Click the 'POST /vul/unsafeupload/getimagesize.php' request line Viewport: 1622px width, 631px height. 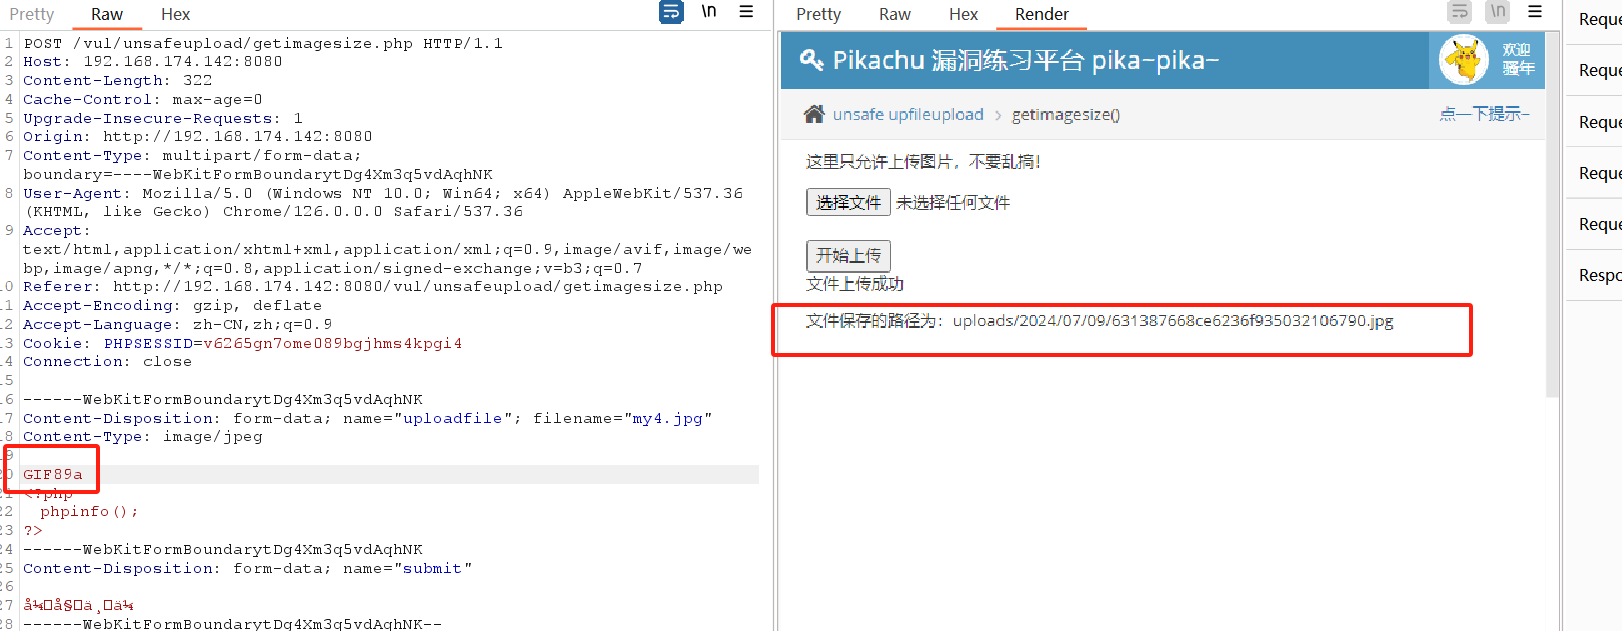coord(263,43)
